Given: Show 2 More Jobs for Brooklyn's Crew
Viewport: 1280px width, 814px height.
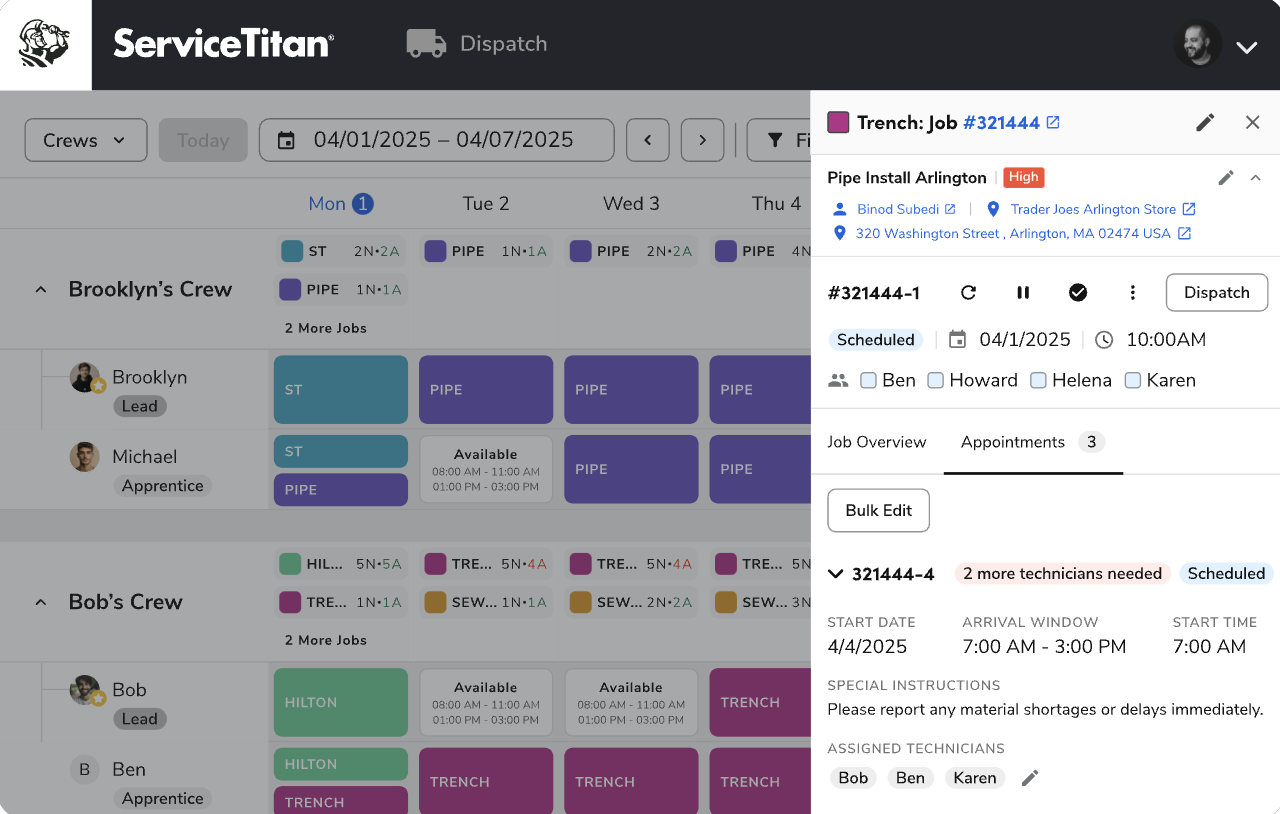Looking at the screenshot, I should tap(325, 328).
